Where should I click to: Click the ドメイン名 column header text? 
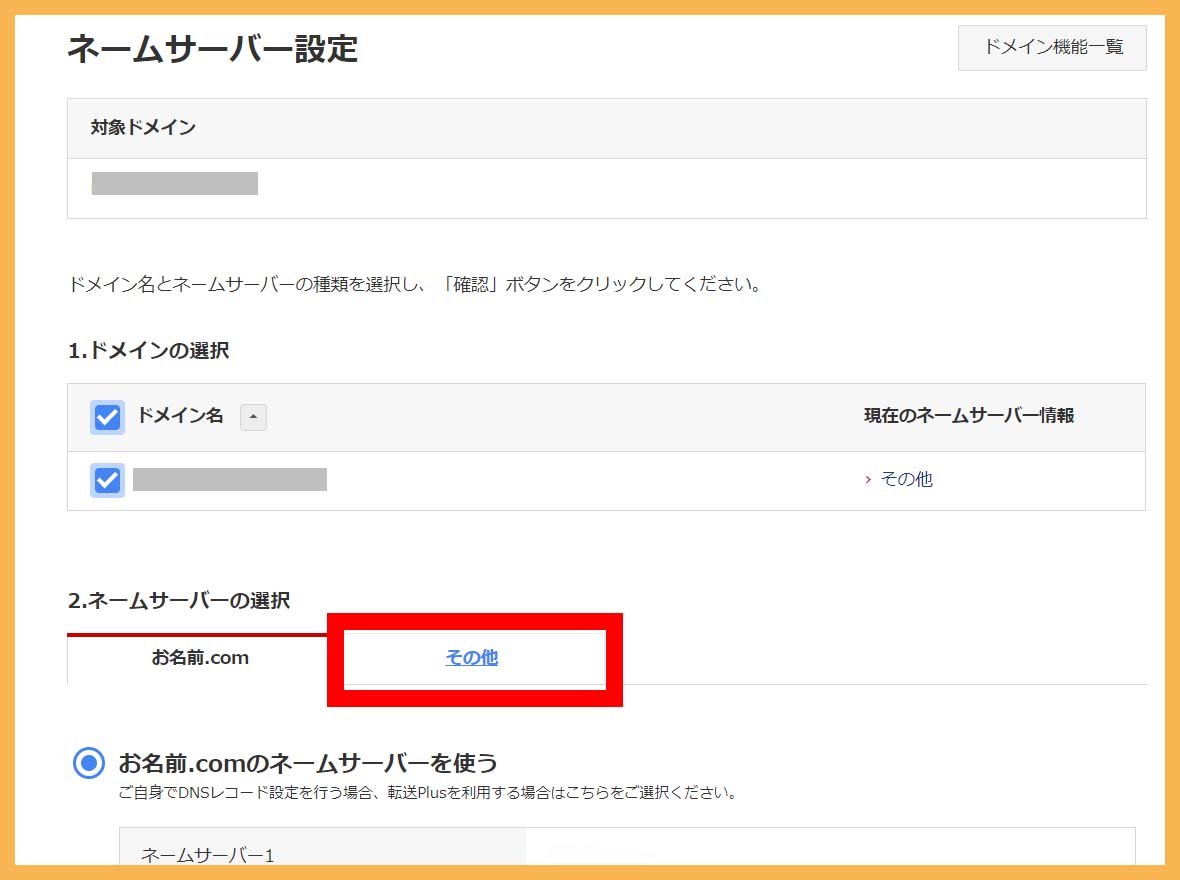pos(180,416)
